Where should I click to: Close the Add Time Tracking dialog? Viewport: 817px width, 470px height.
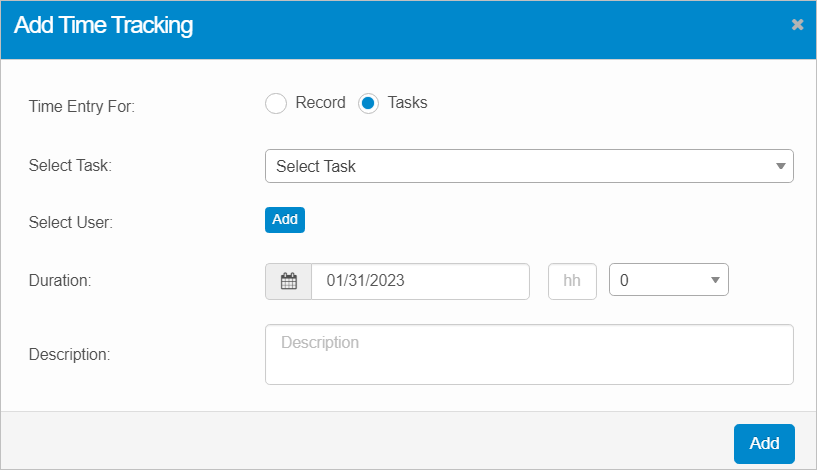[797, 25]
